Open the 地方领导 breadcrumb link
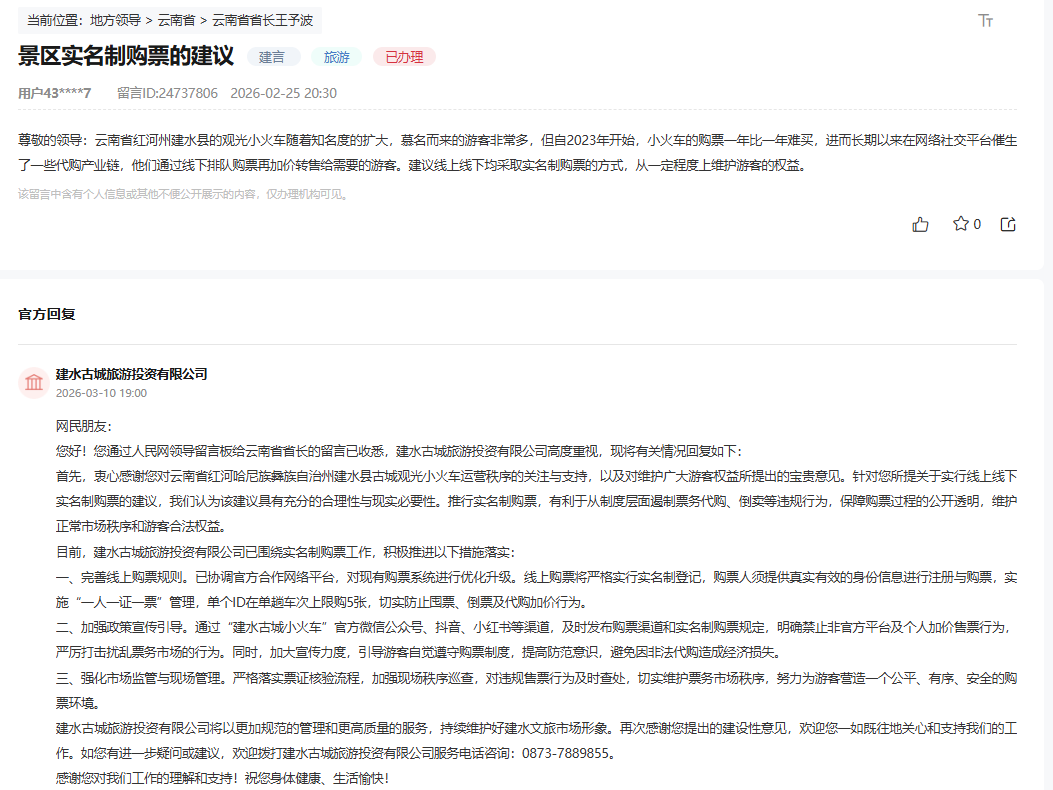Viewport: 1053px width, 790px height. 110,19
